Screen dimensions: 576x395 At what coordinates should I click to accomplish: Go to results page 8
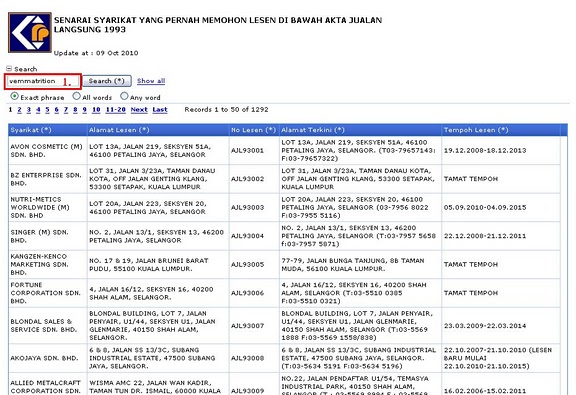click(75, 109)
